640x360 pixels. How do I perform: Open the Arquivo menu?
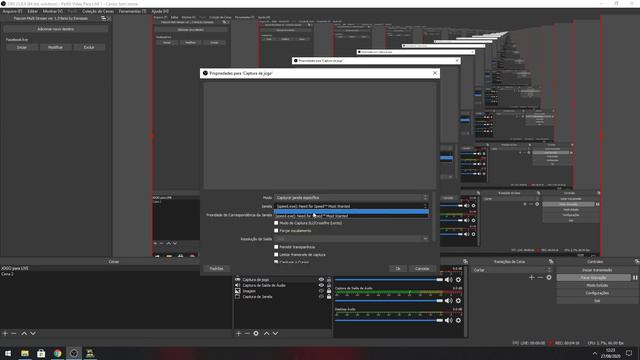pyautogui.click(x=12, y=11)
